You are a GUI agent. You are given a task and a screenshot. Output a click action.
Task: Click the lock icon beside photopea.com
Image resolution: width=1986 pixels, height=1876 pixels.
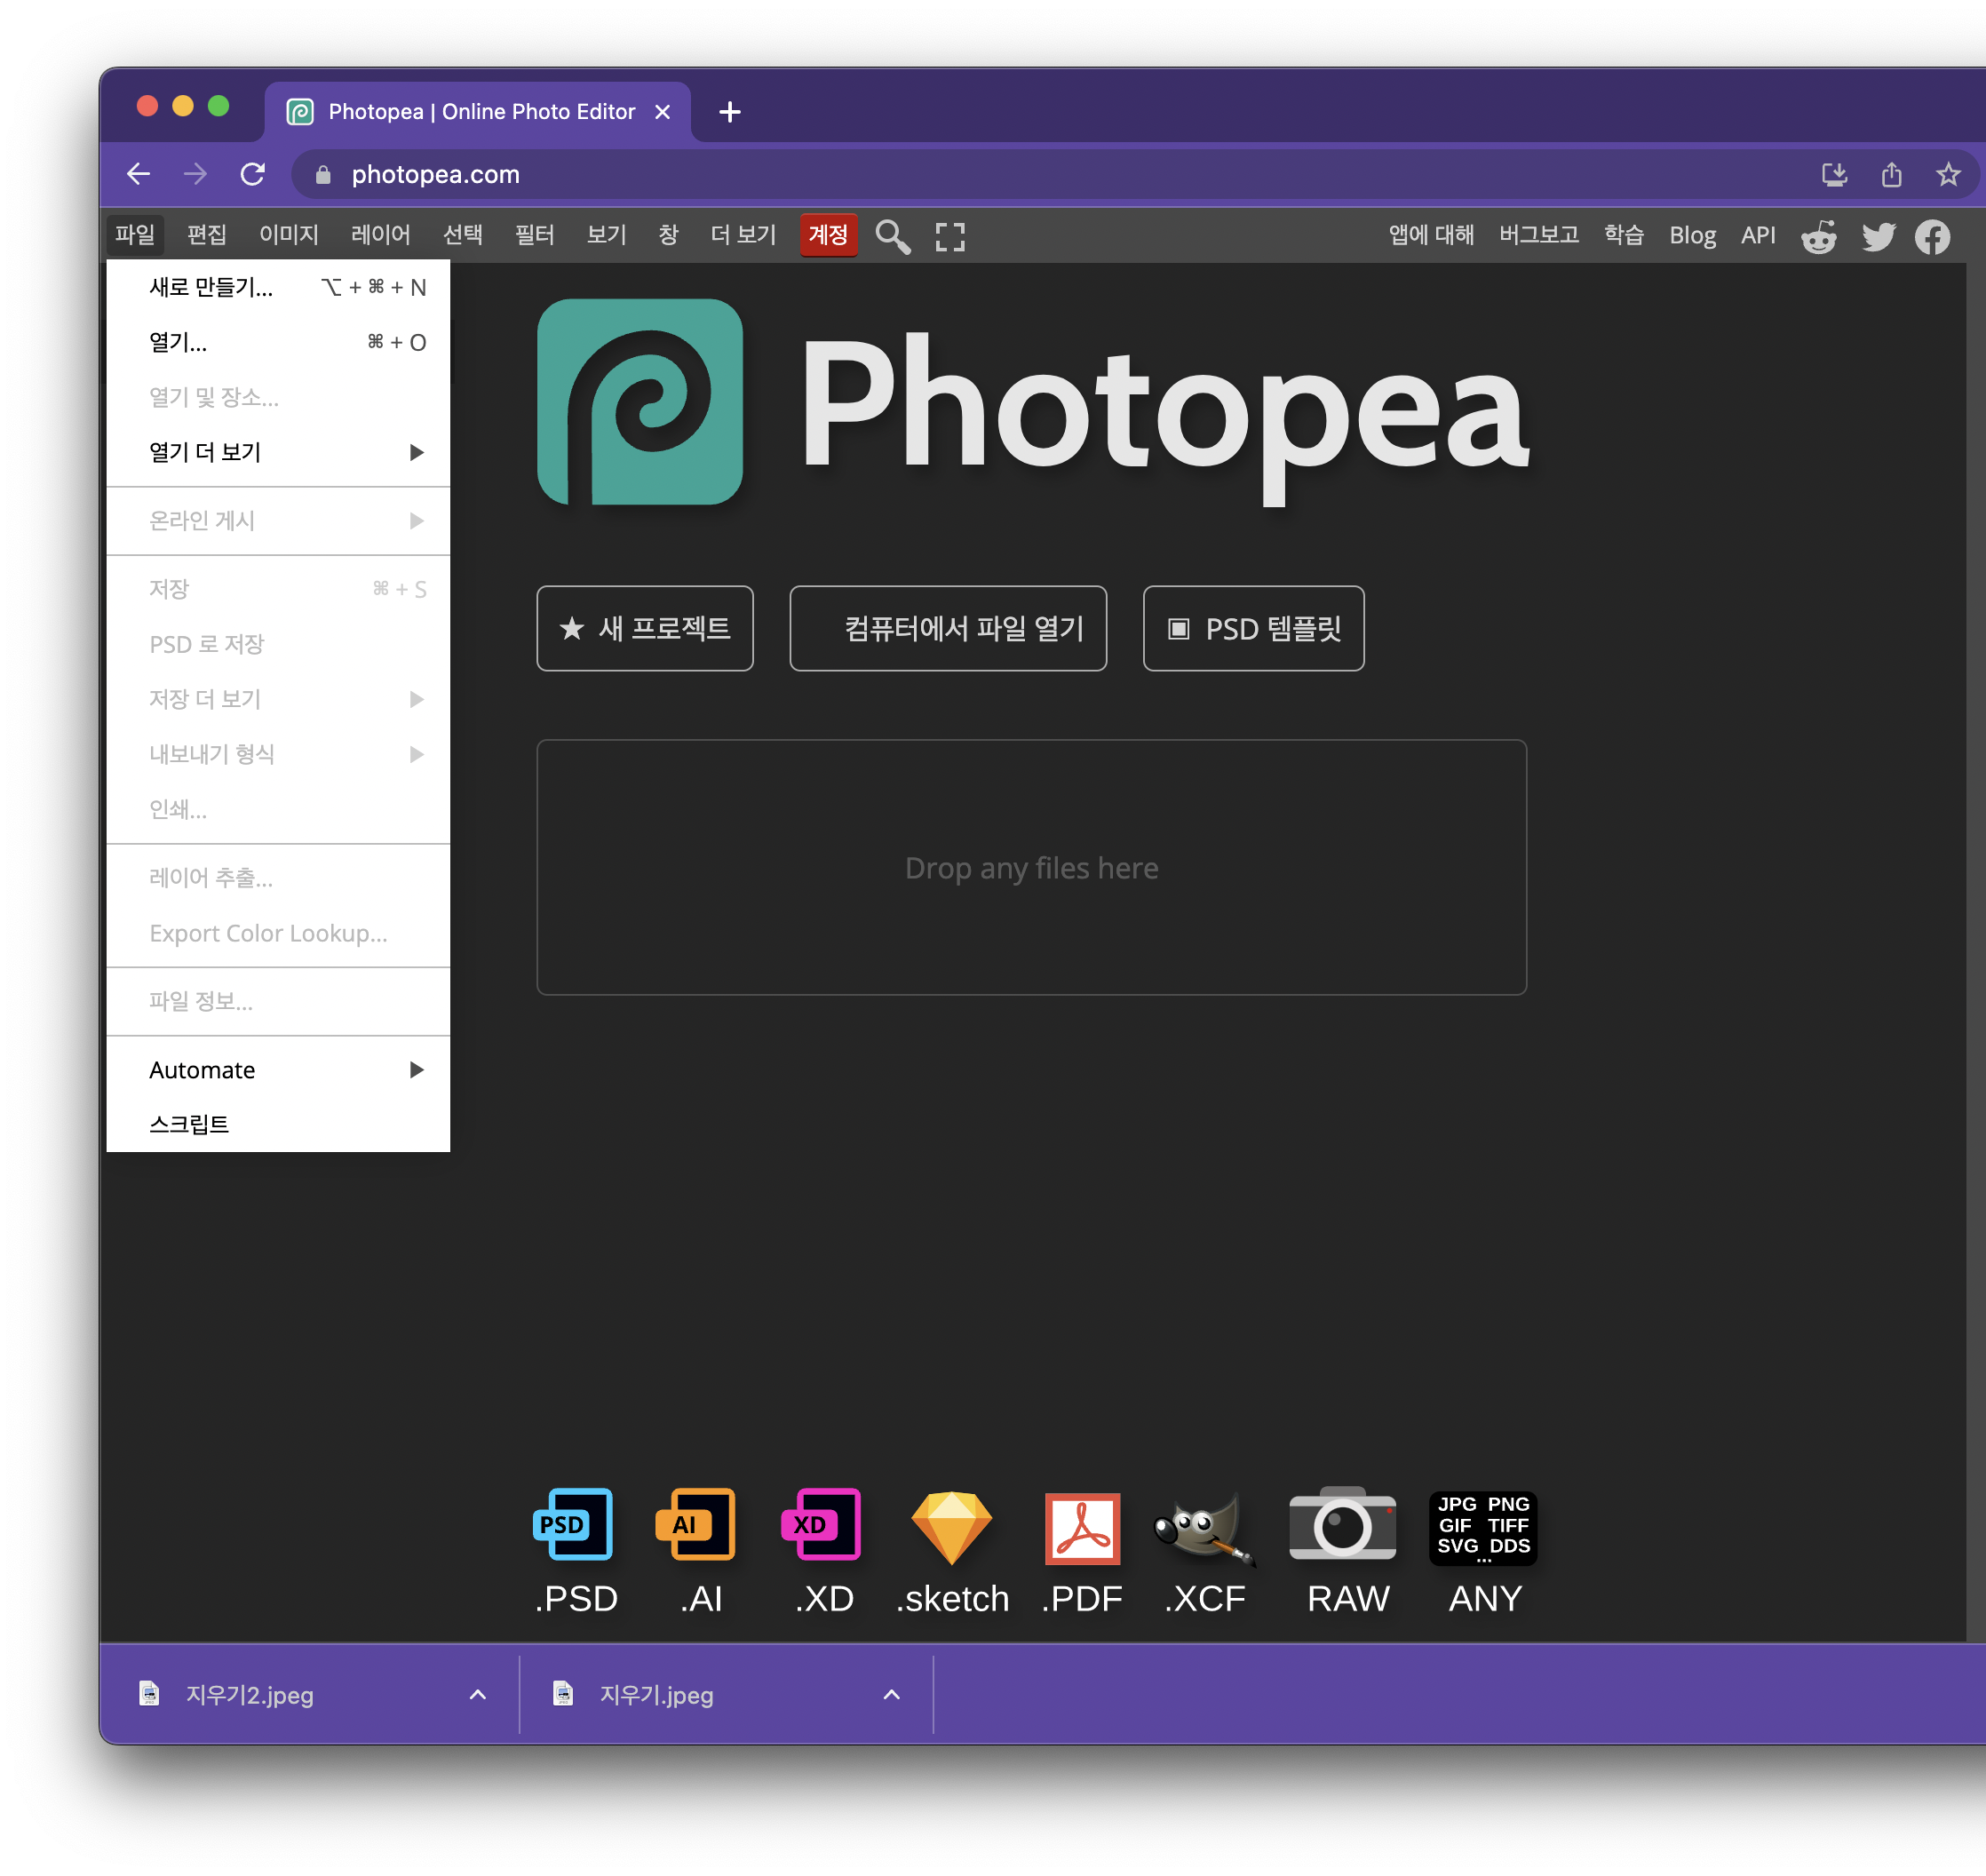tap(323, 175)
